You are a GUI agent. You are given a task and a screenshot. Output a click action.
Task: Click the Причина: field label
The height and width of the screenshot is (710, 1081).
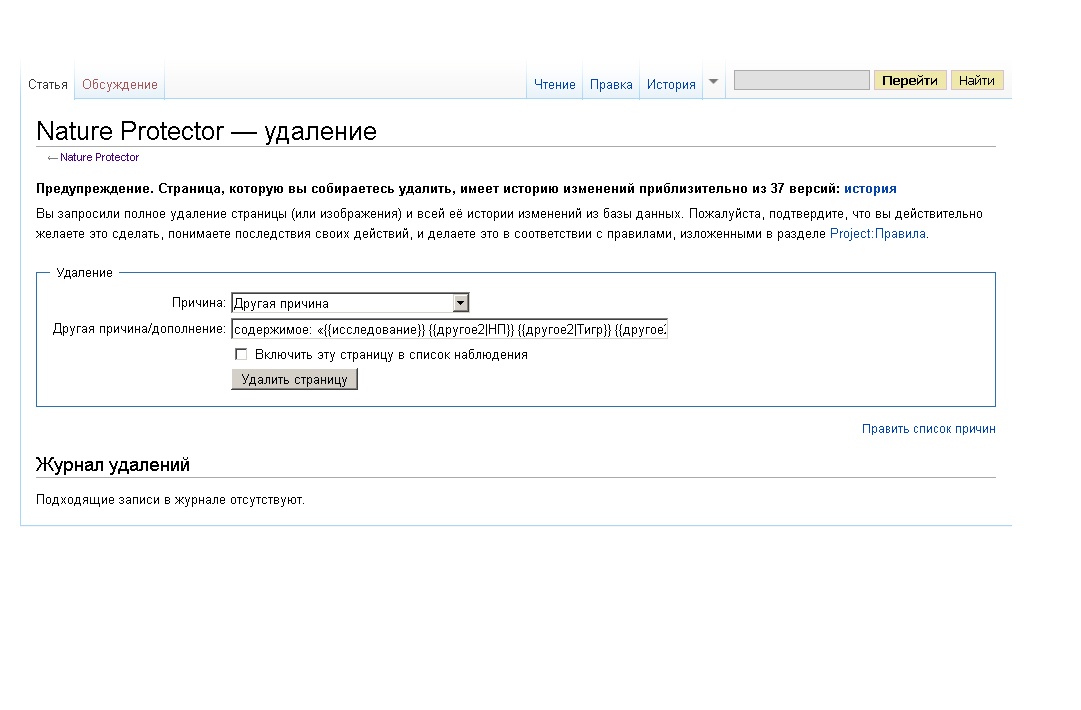(x=199, y=303)
